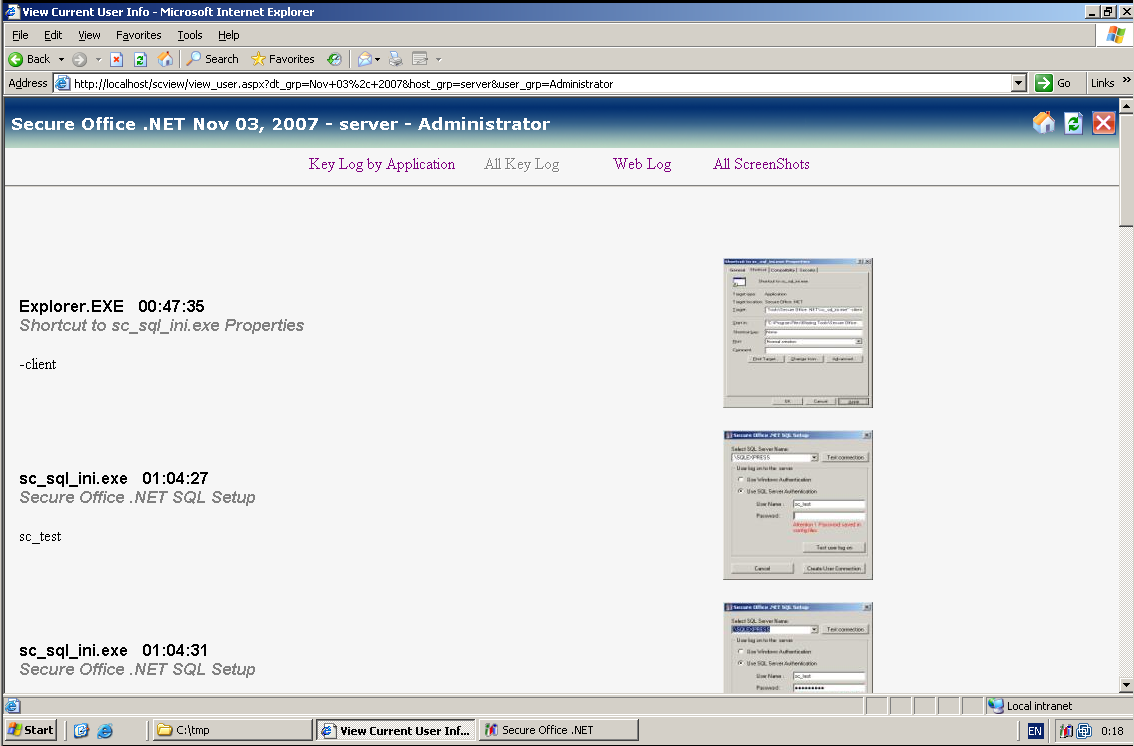Expand the Address bar URL dropdown
This screenshot has height=746, width=1134.
[x=1019, y=84]
